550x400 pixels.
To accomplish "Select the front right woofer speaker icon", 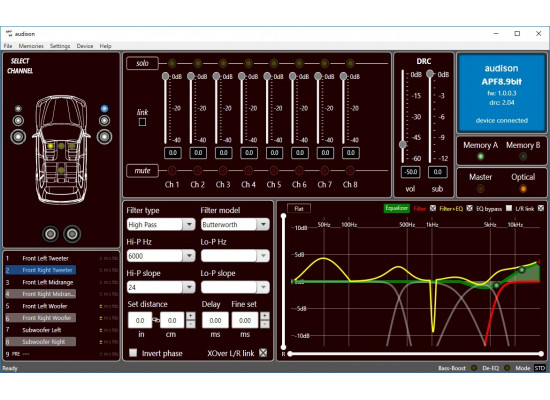I will coord(104,137).
